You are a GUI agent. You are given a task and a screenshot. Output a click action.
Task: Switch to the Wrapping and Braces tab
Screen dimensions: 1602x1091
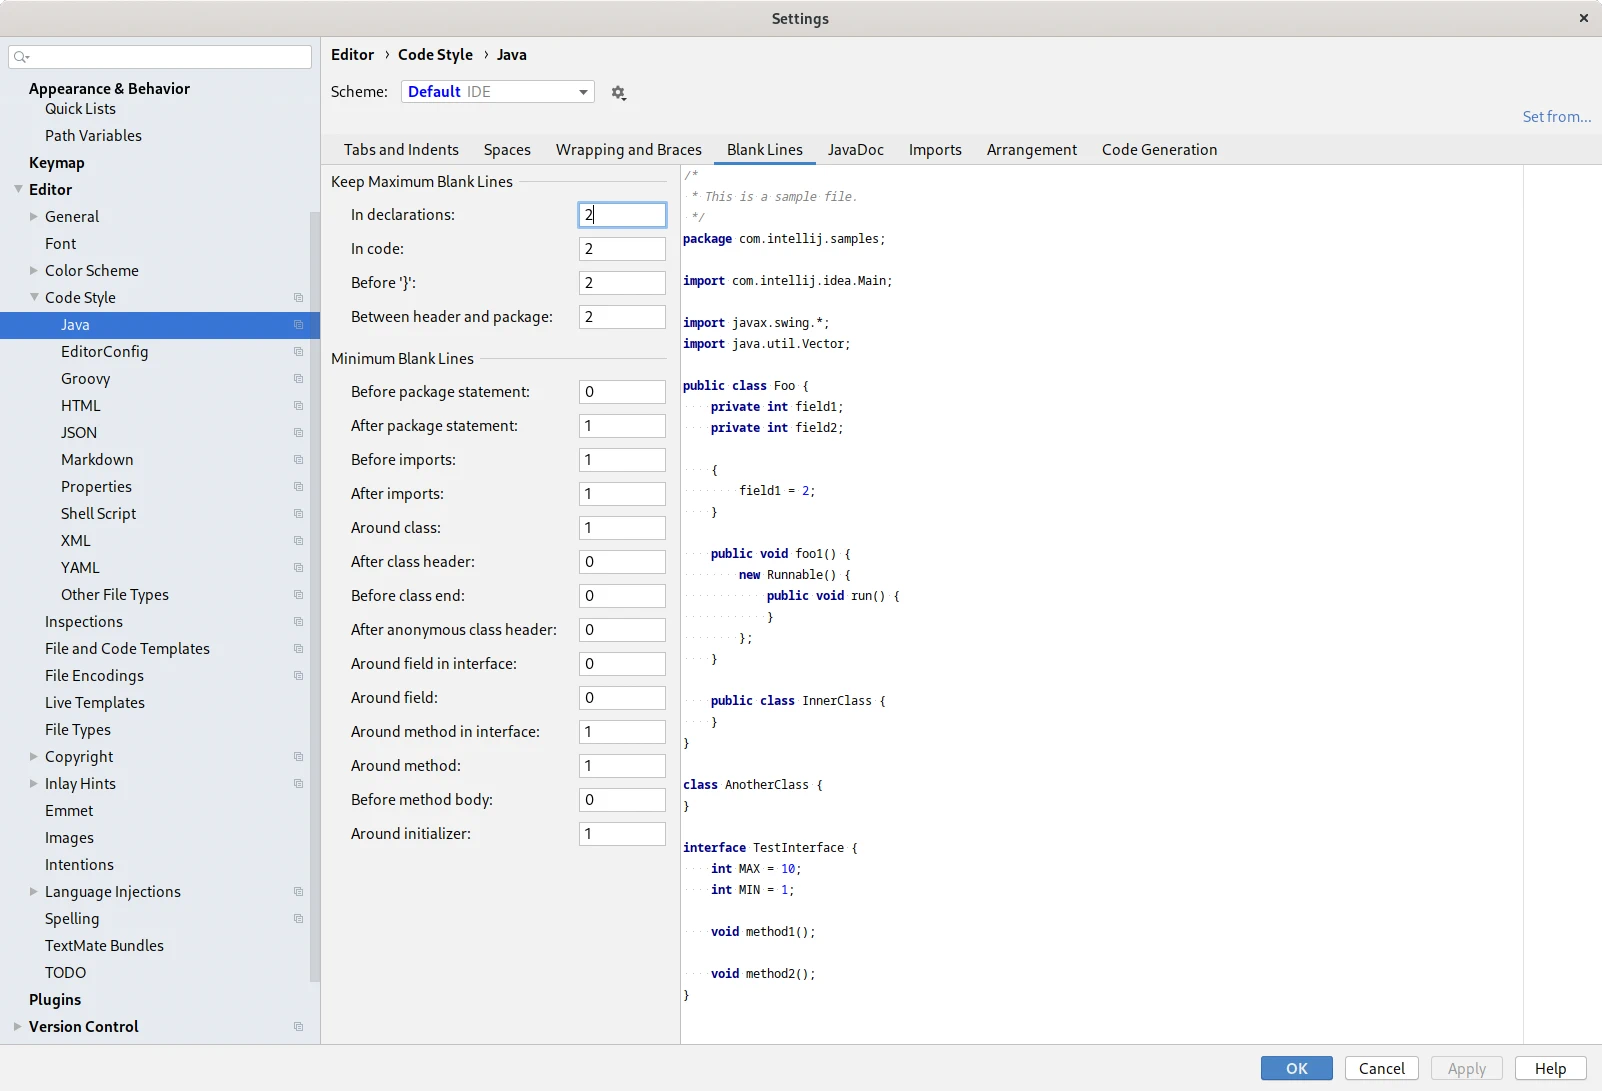(x=628, y=150)
